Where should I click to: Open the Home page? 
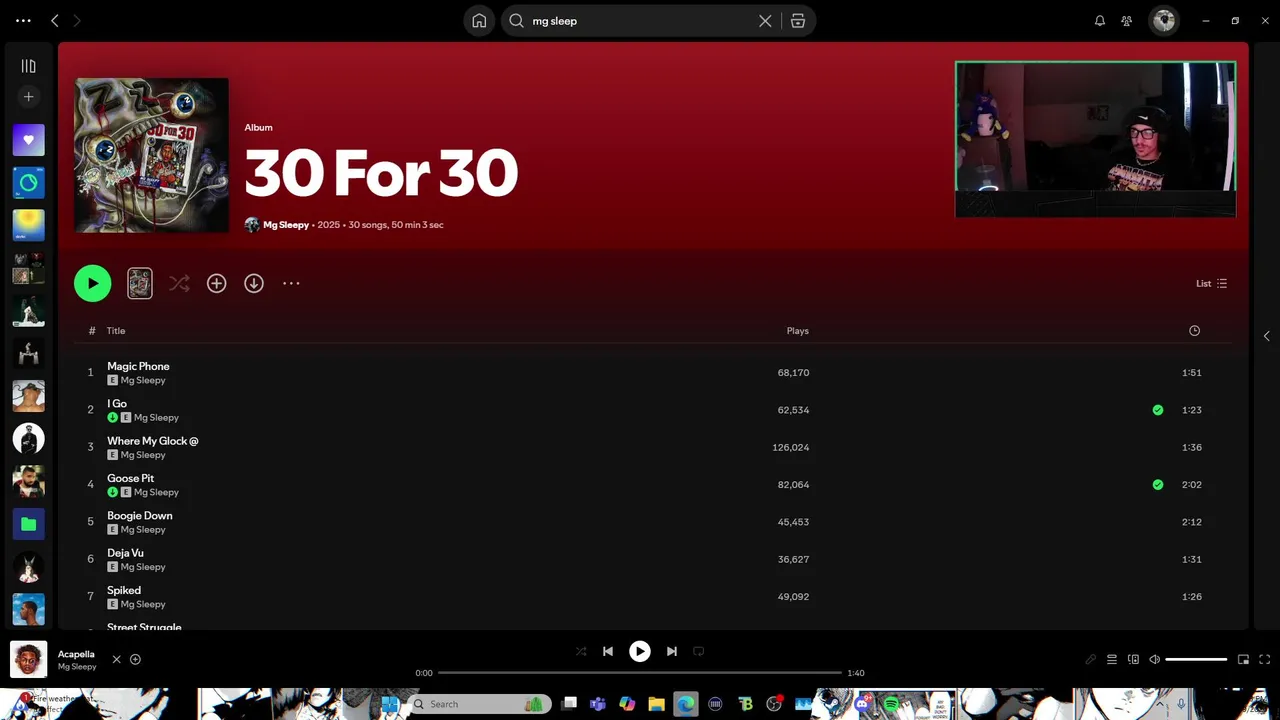(x=479, y=21)
